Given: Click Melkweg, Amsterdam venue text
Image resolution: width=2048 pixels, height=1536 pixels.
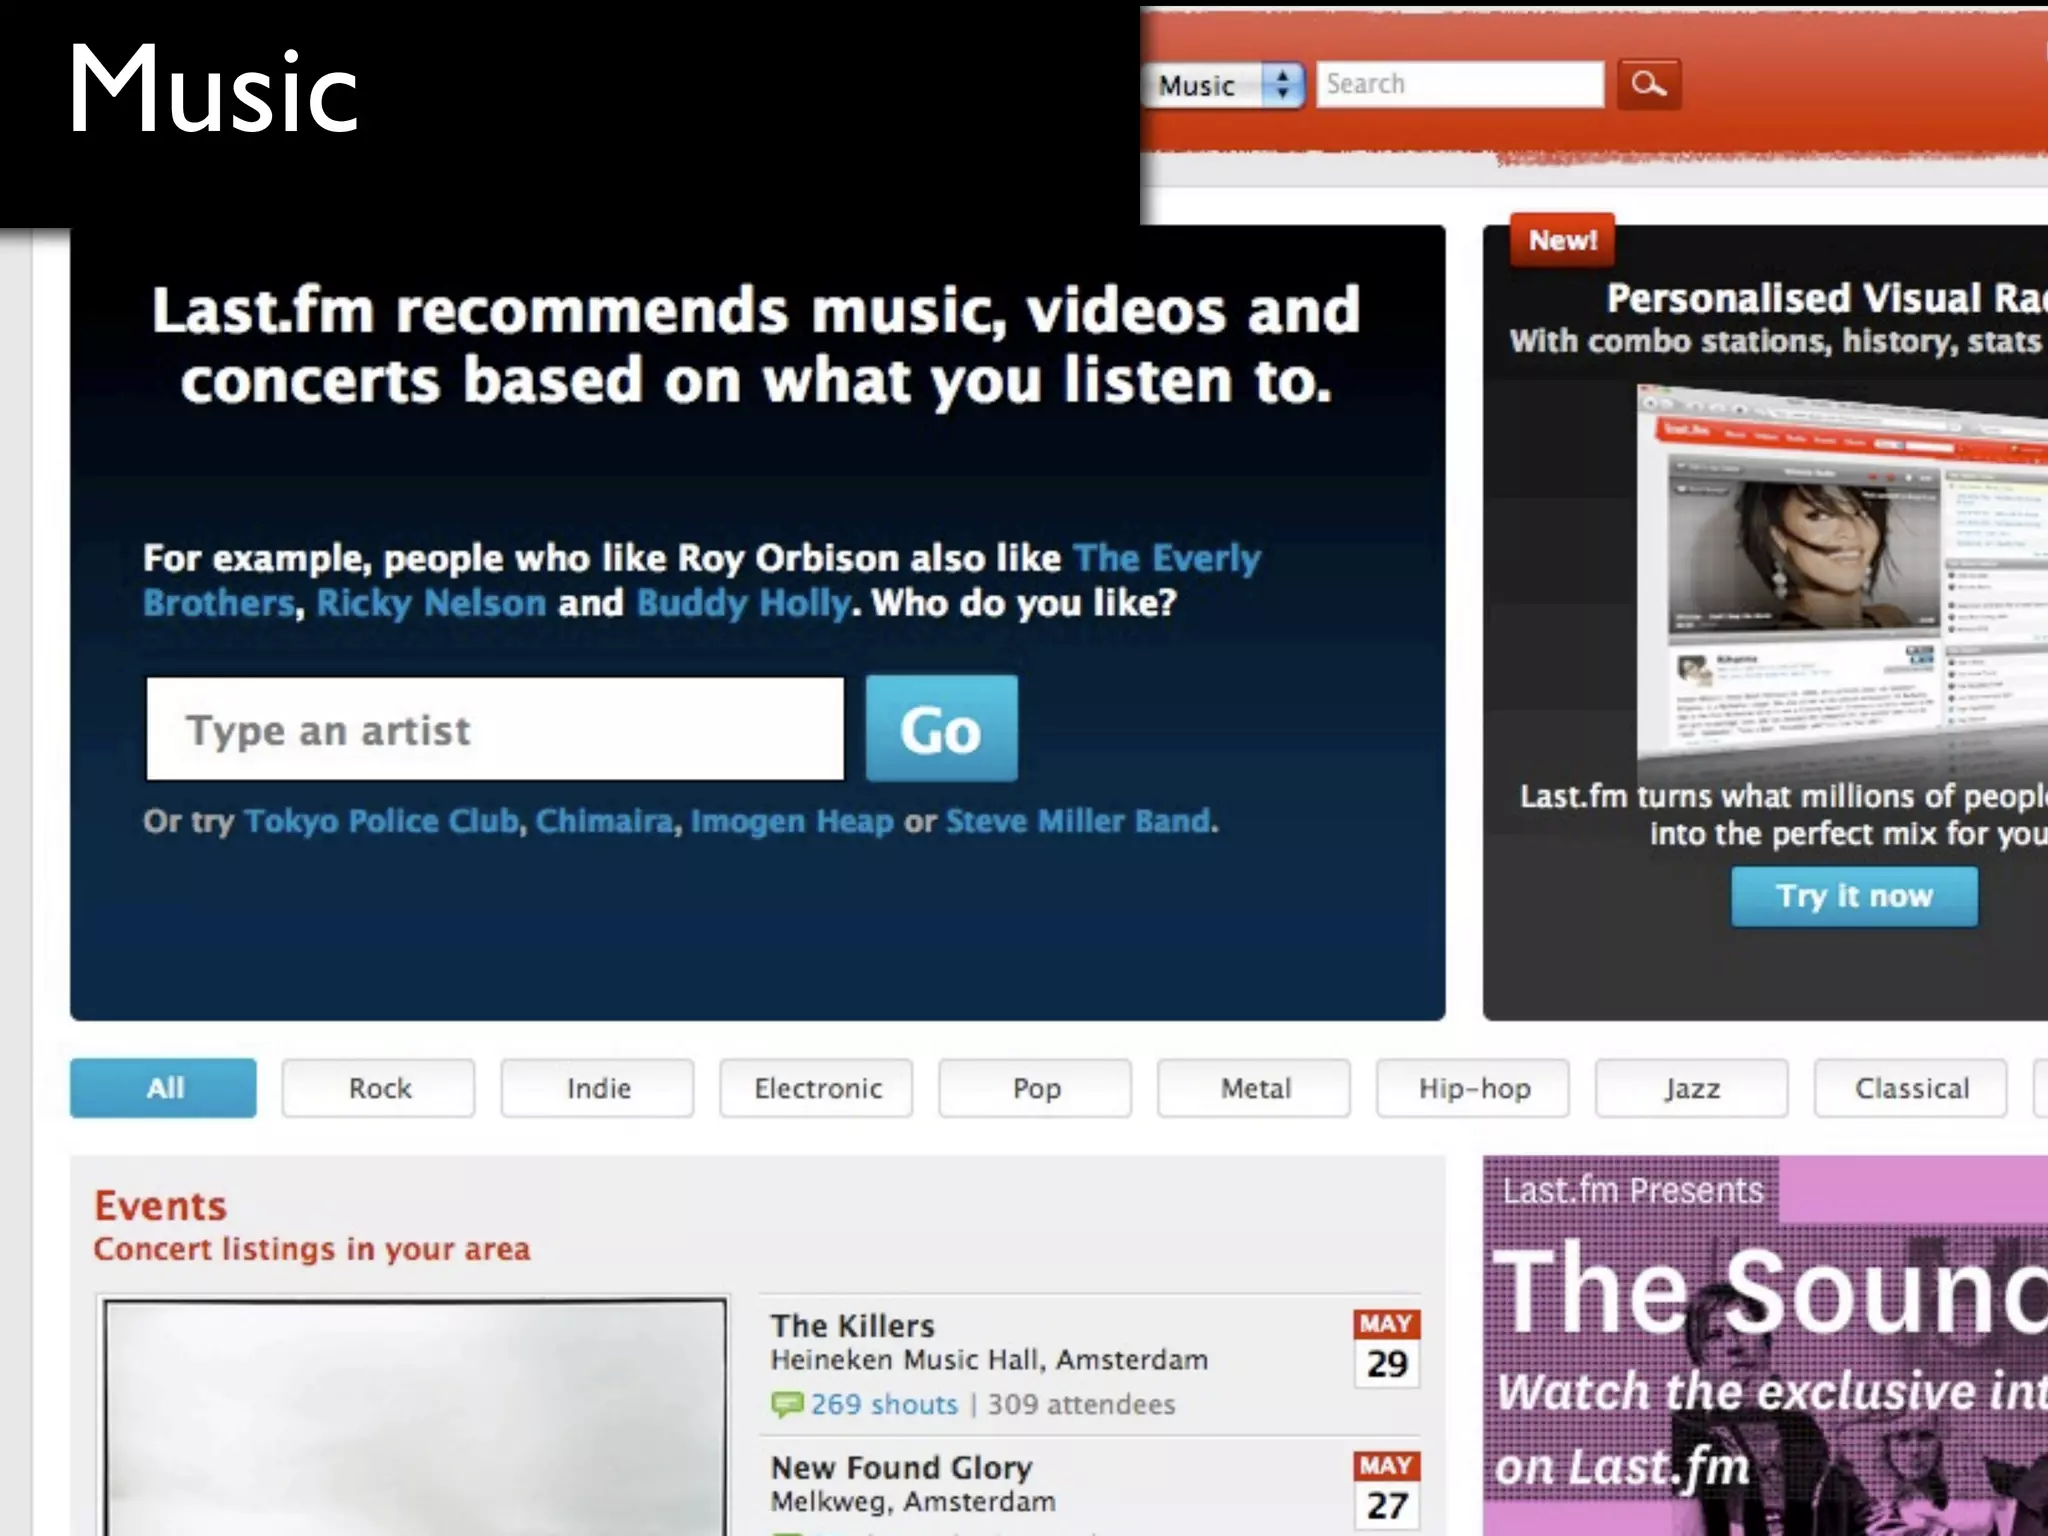Looking at the screenshot, I should point(913,1502).
